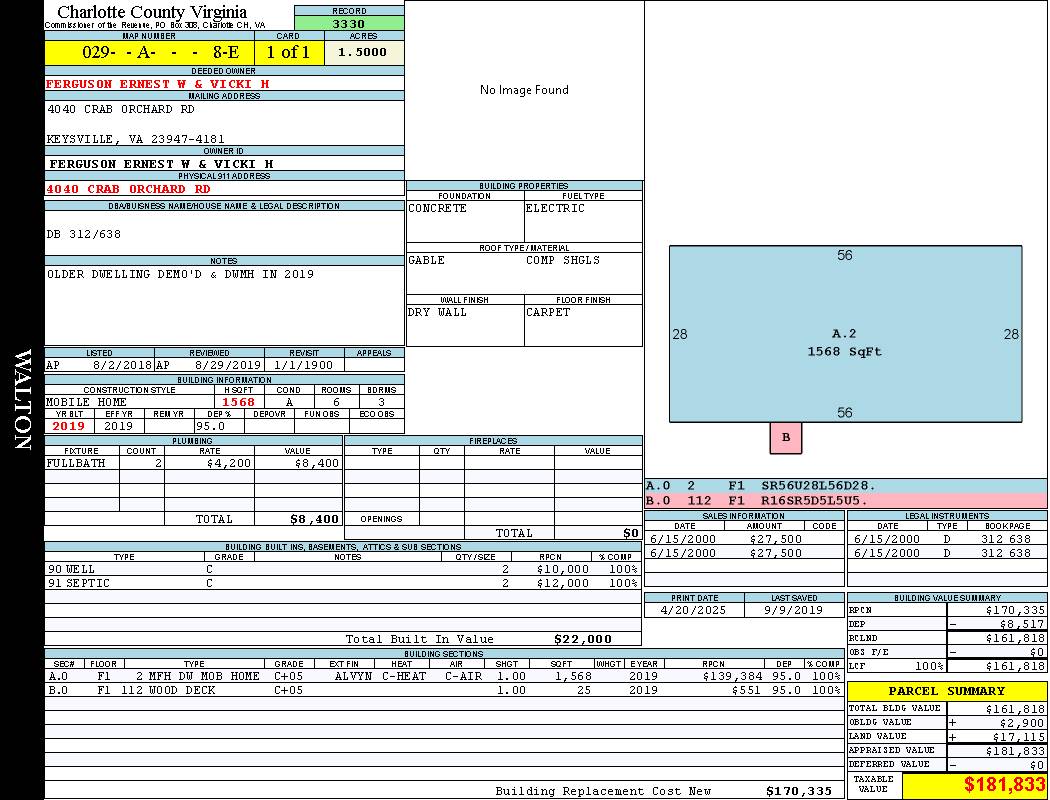Image resolution: width=1050 pixels, height=800 pixels.
Task: Click the 'No Image Found' photo placeholder
Action: pos(524,90)
